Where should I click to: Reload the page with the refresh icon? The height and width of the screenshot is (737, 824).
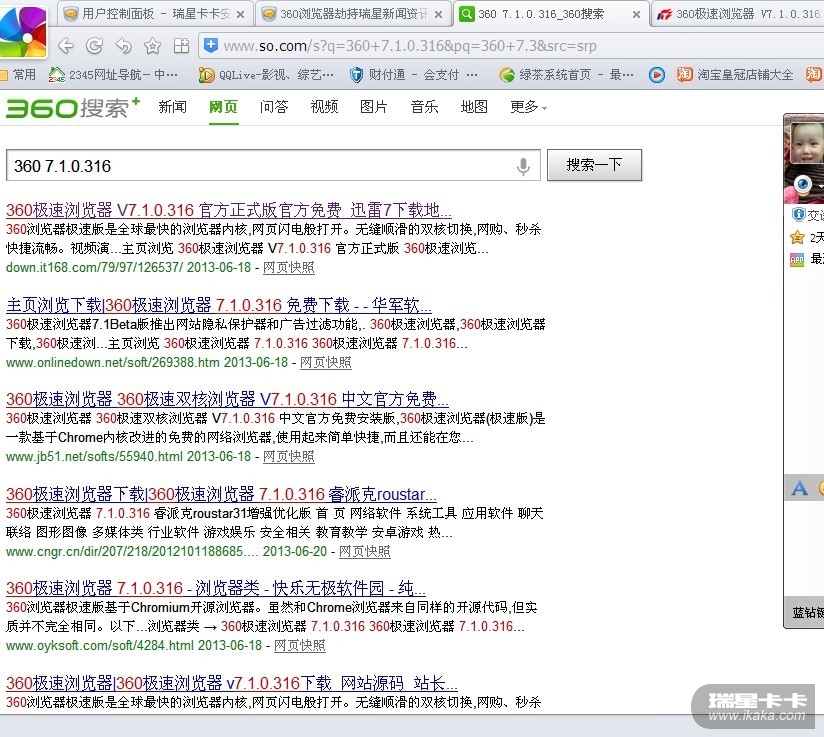click(x=95, y=46)
